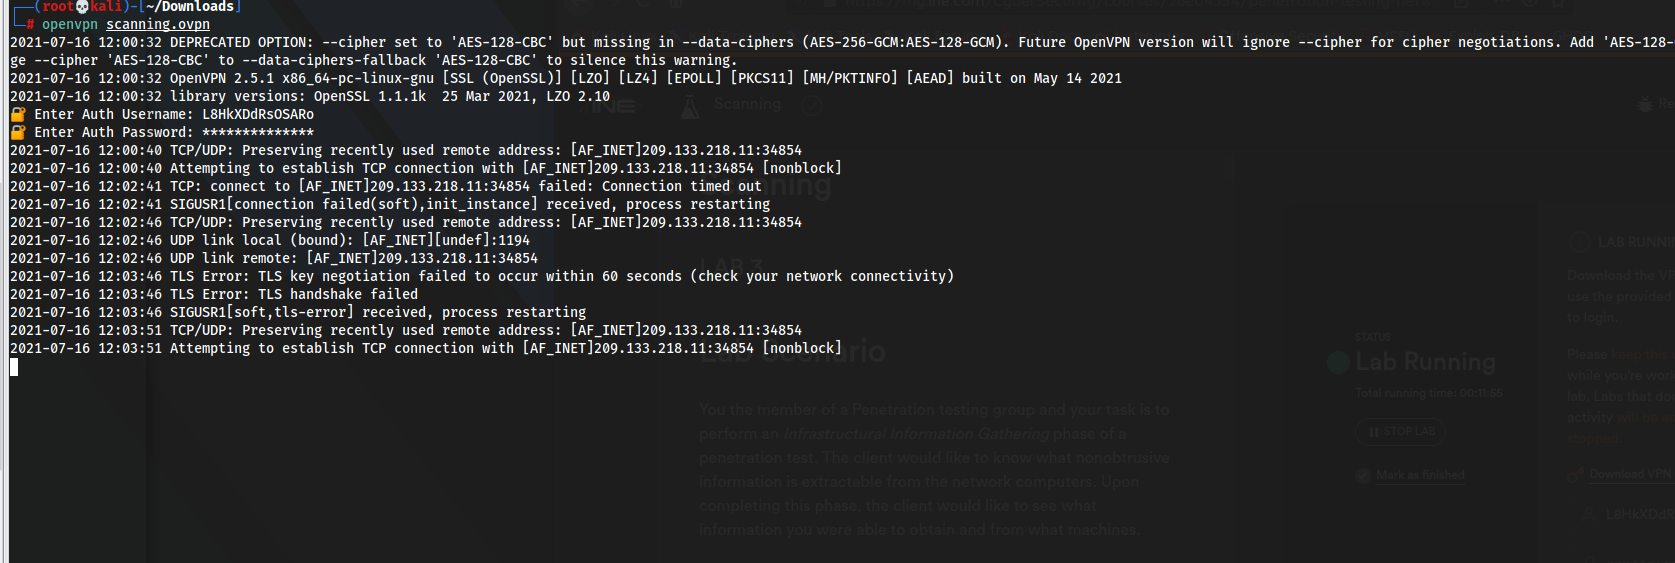Click the dimmed pause icon in STOP LAB

(1374, 432)
